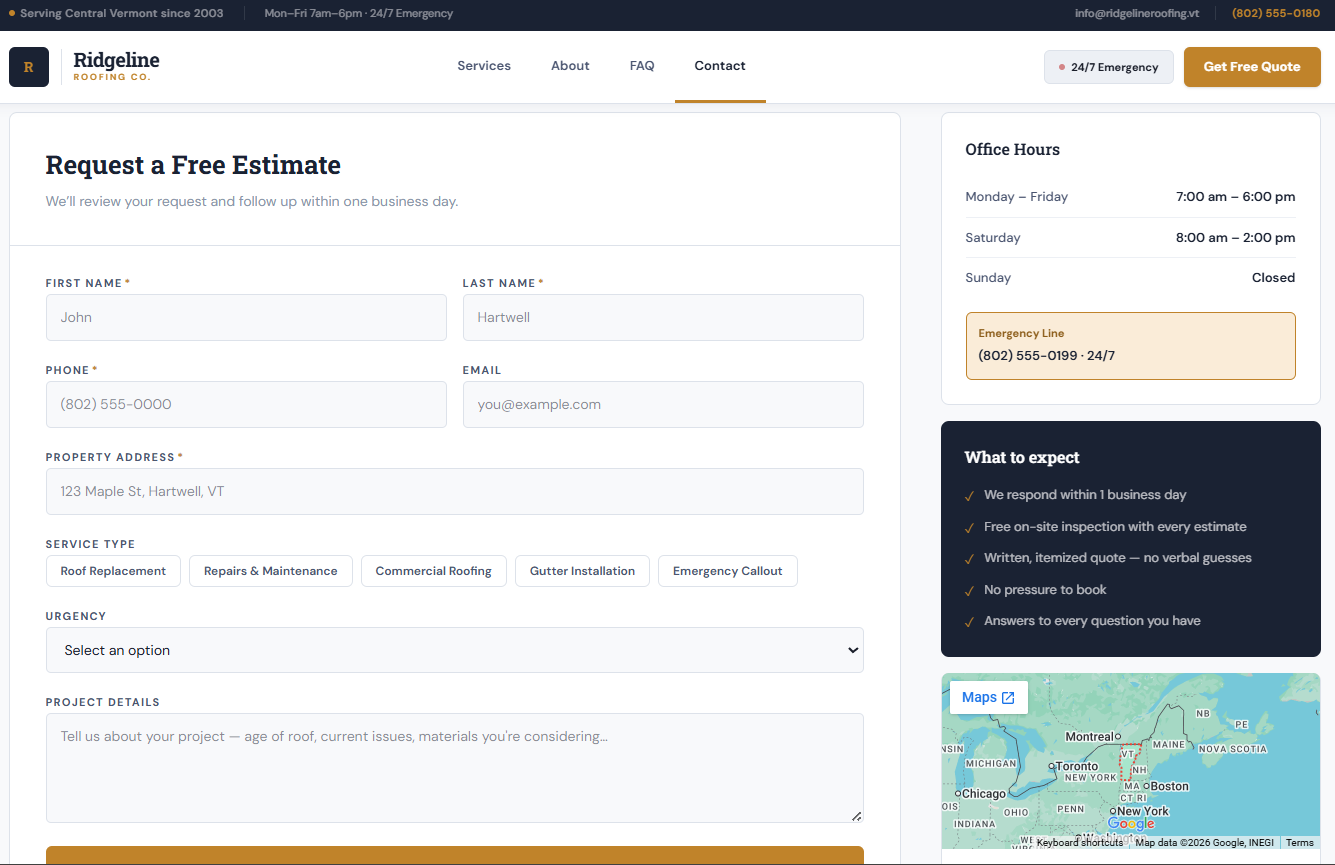Image resolution: width=1335 pixels, height=865 pixels.
Task: Click the Google logo on the map
Action: [x=1131, y=824]
